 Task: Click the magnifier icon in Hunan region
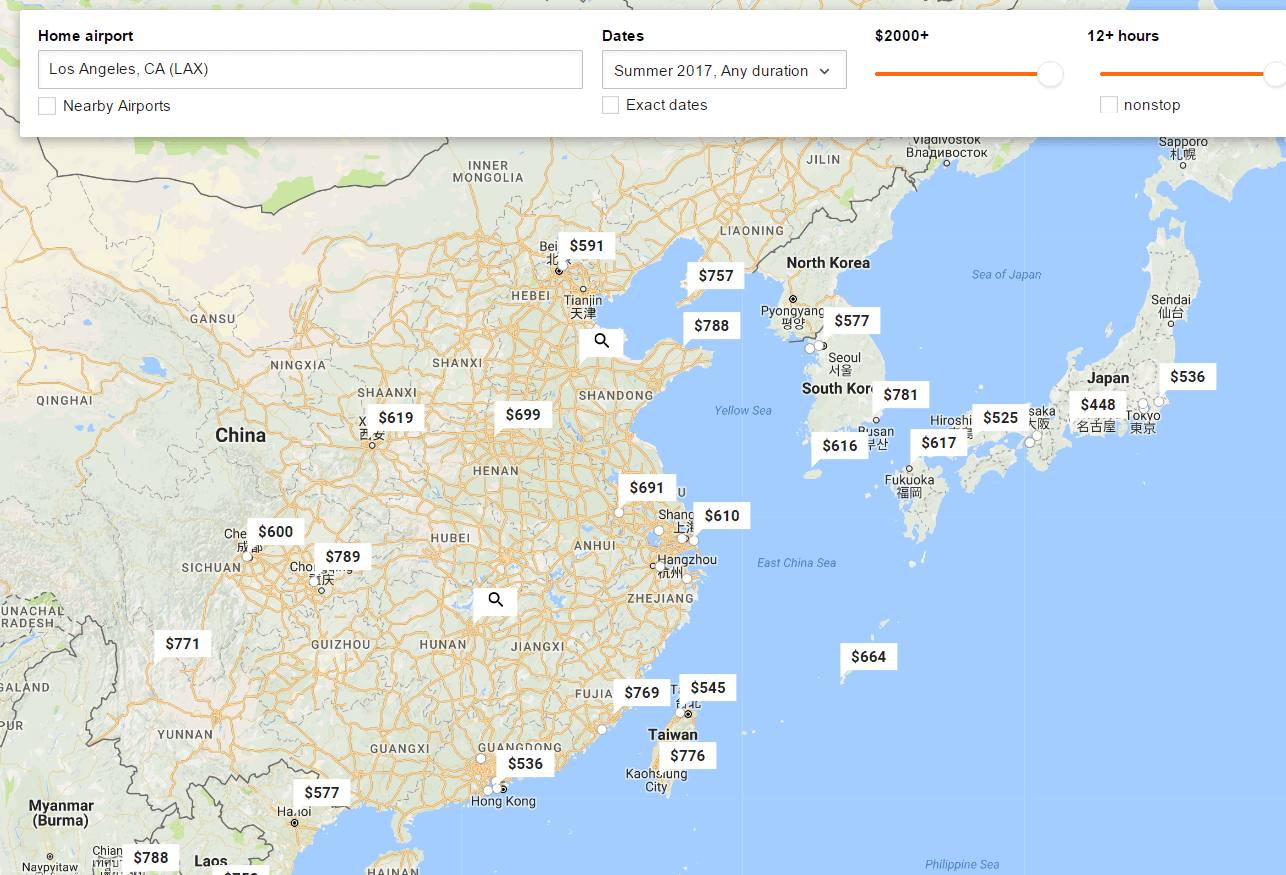pyautogui.click(x=495, y=600)
